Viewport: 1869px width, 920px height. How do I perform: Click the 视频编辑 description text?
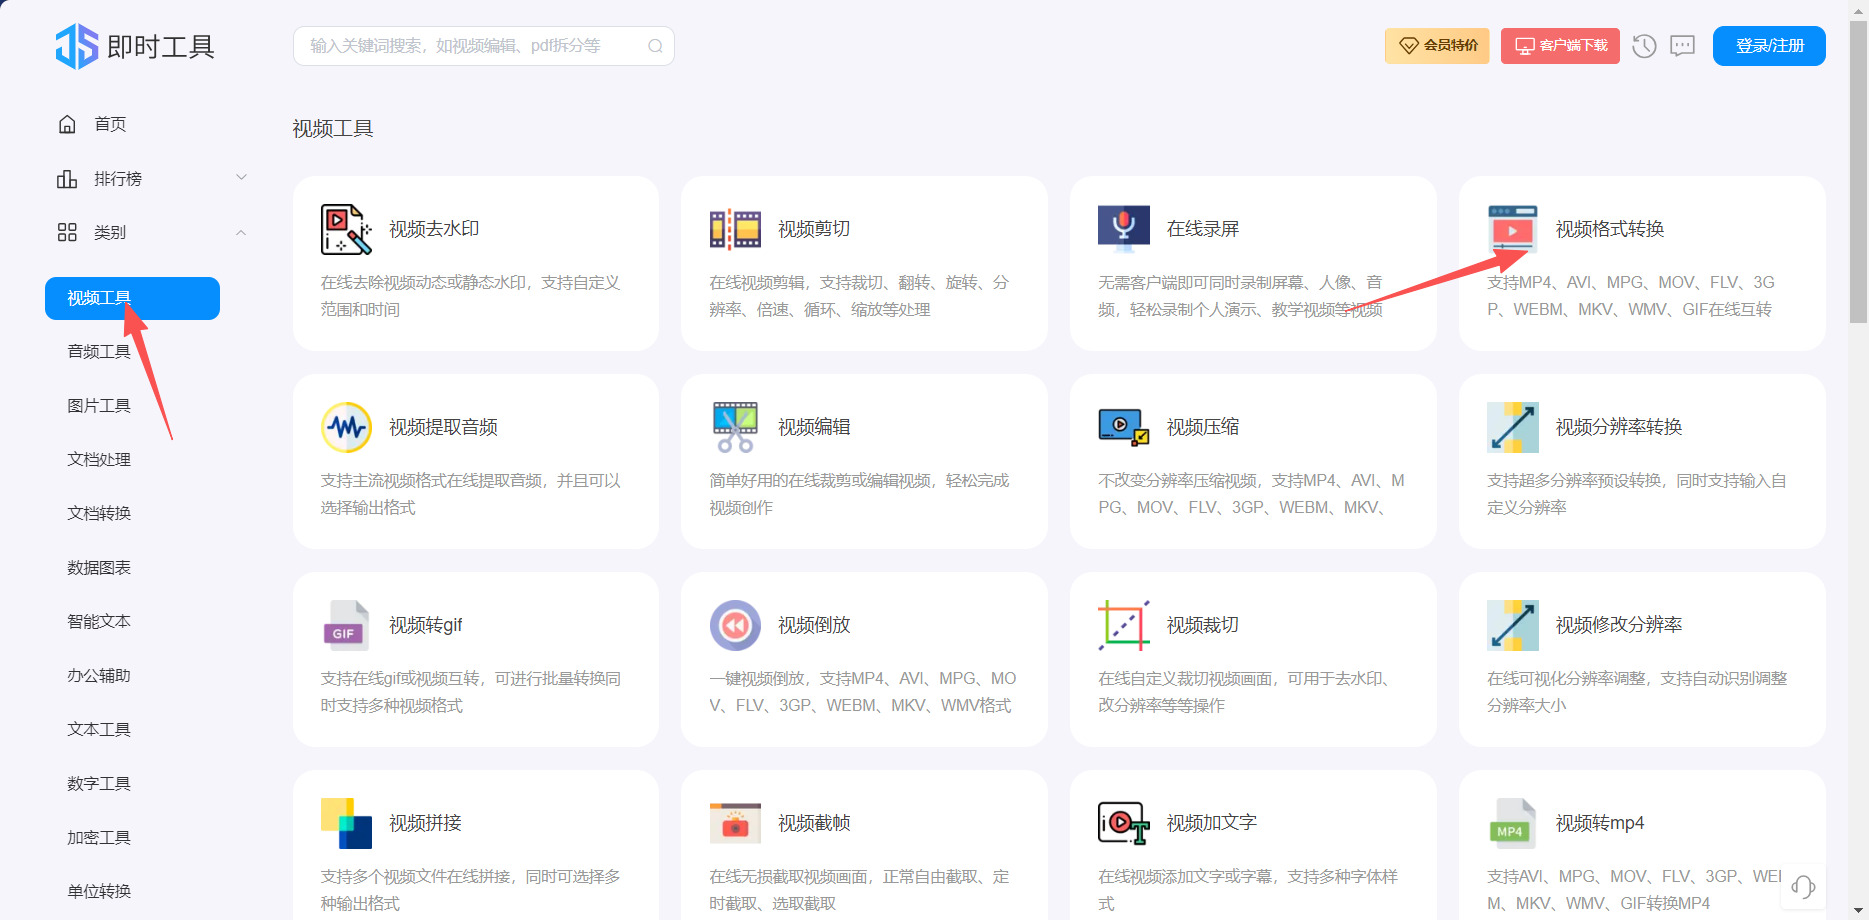[859, 494]
